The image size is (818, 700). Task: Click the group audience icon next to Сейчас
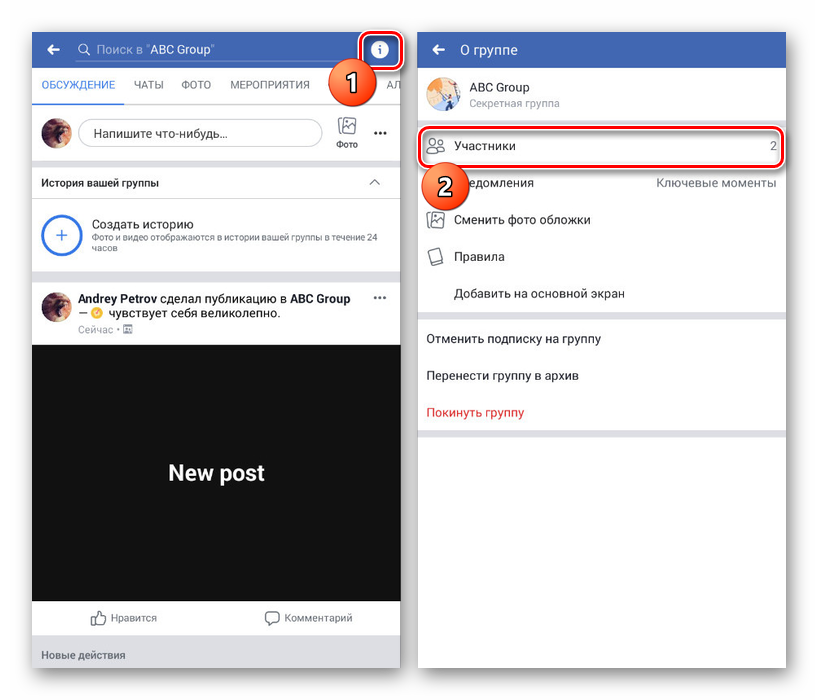(128, 329)
